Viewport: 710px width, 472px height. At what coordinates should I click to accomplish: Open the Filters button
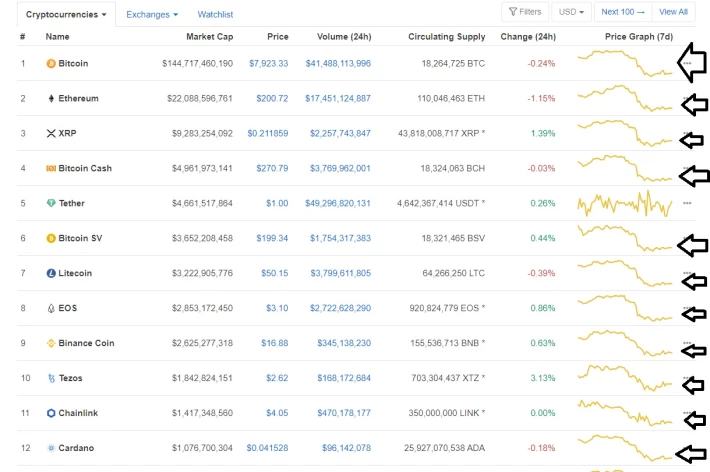pyautogui.click(x=525, y=12)
